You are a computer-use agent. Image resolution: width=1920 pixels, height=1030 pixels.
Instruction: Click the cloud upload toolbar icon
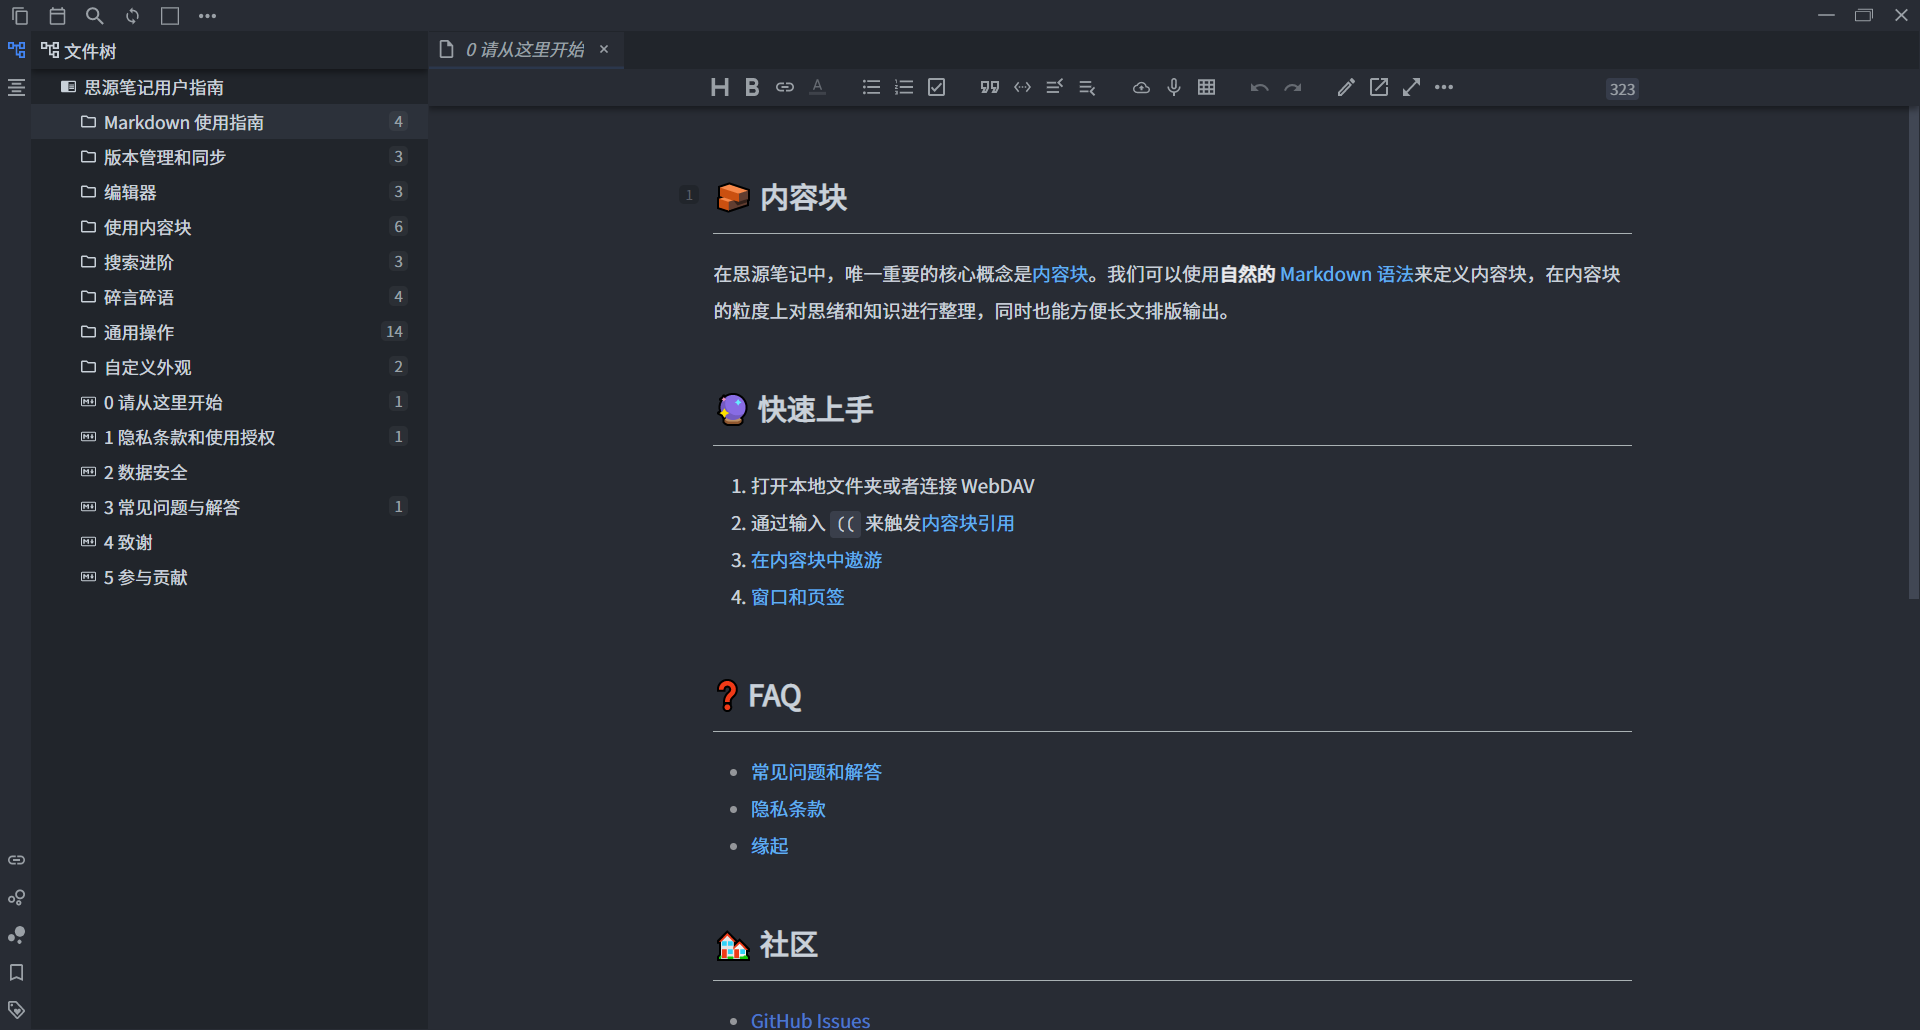coord(1141,87)
